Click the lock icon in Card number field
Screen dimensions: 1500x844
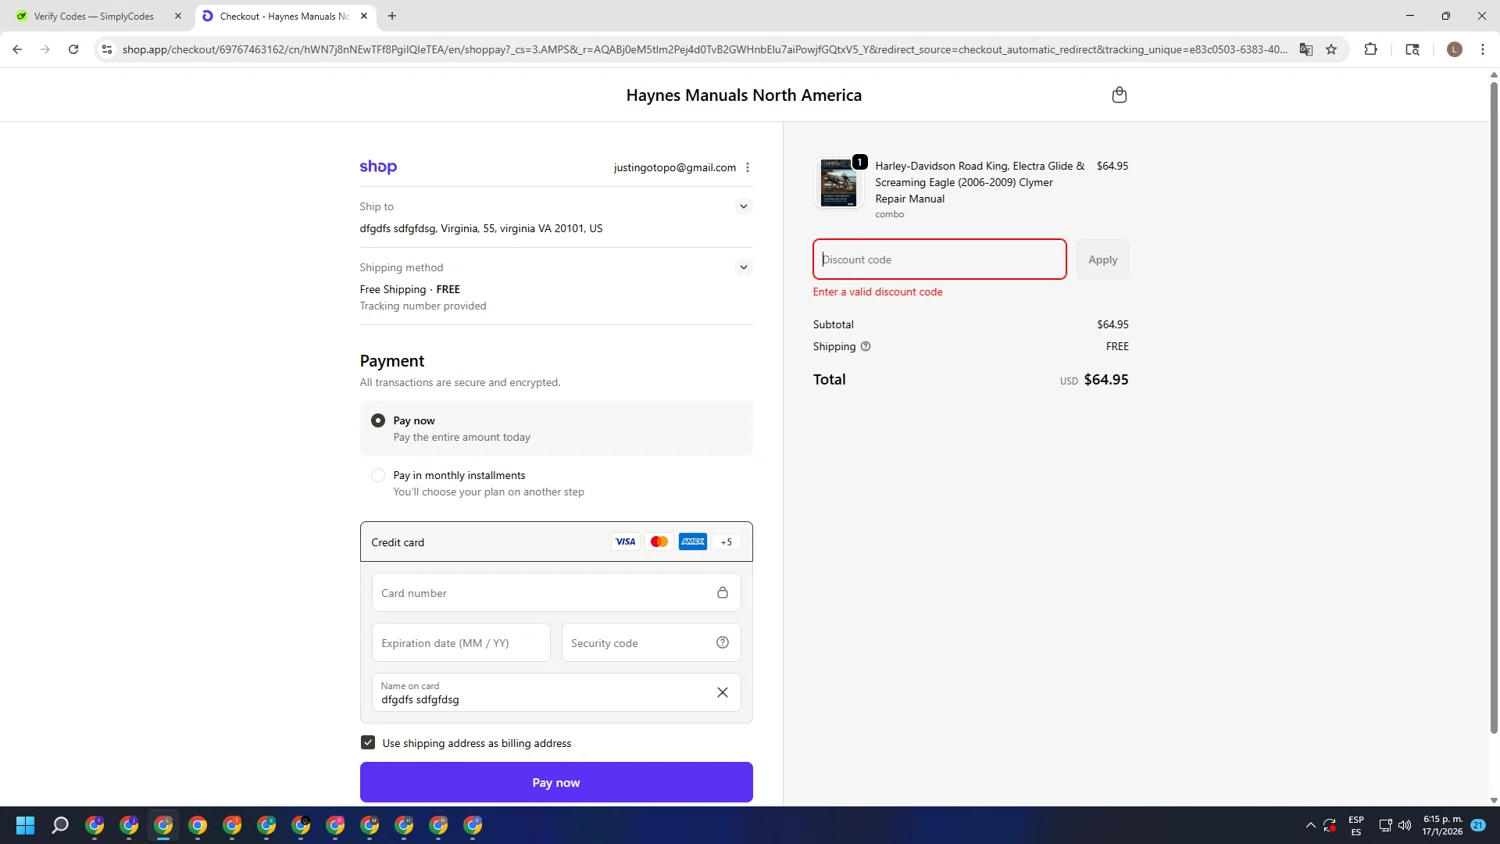[722, 593]
